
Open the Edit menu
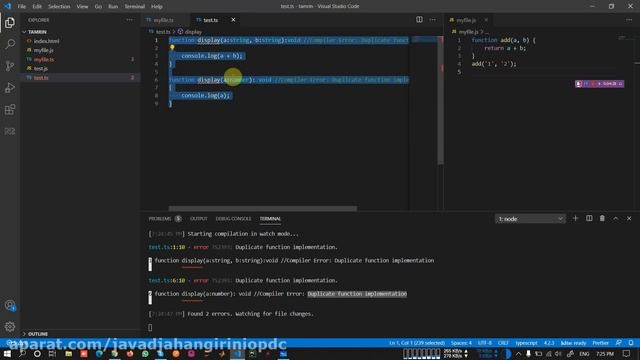pos(37,6)
